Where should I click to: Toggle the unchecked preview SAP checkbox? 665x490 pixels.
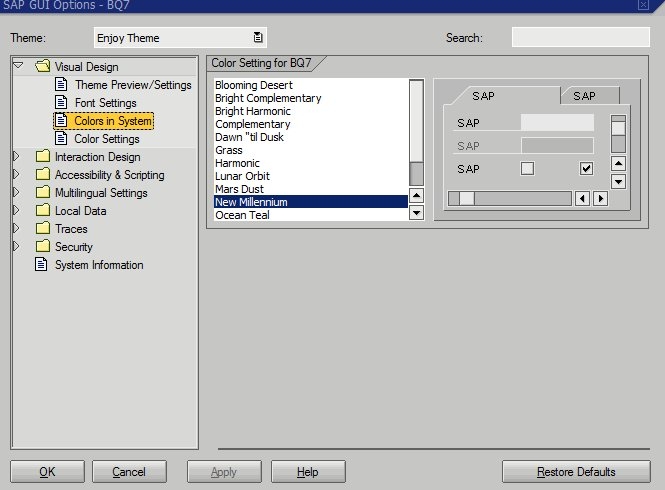coord(527,168)
